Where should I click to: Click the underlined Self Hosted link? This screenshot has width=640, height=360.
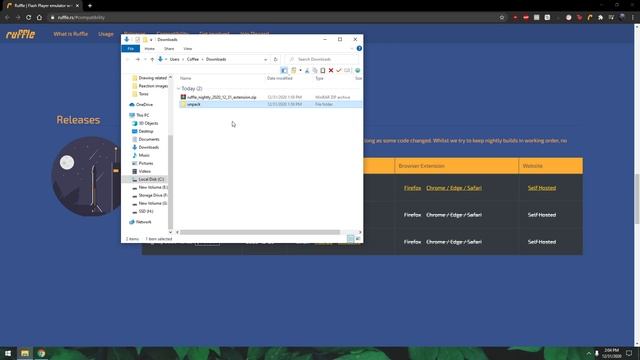(x=542, y=188)
